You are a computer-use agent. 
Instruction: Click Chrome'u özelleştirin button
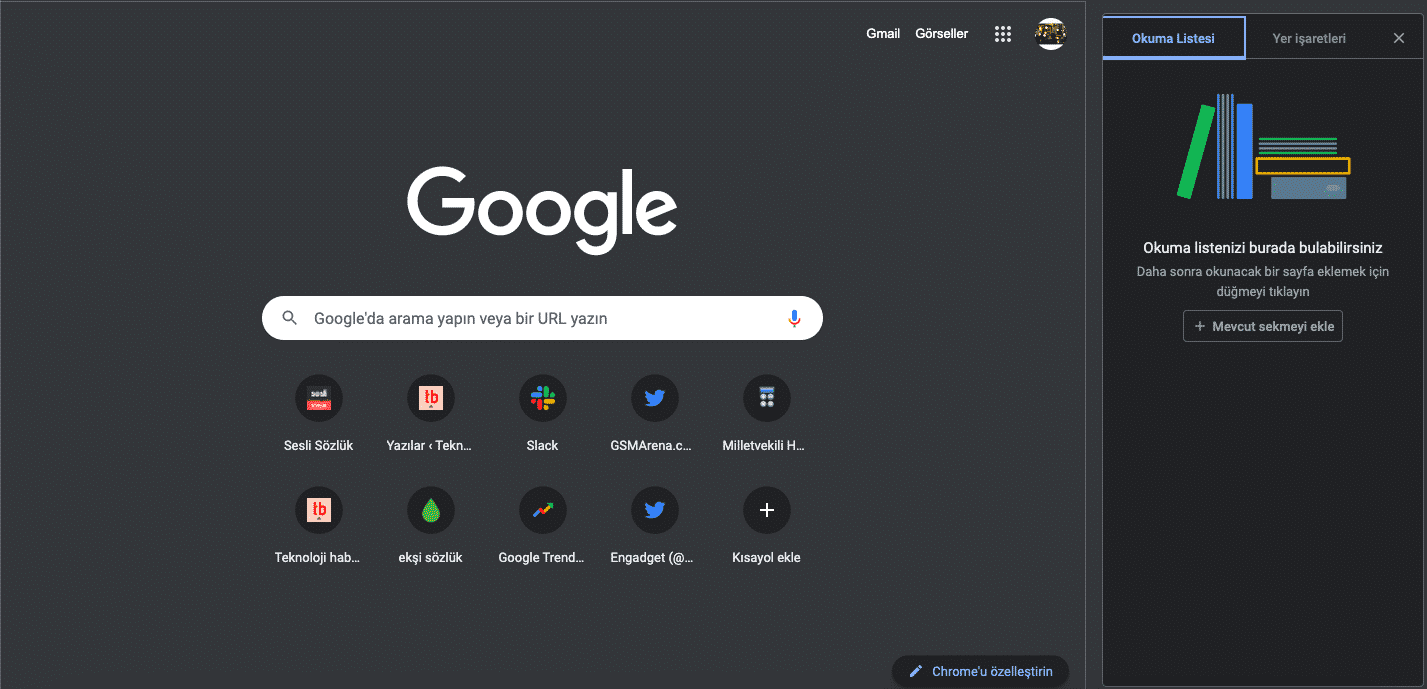(980, 671)
